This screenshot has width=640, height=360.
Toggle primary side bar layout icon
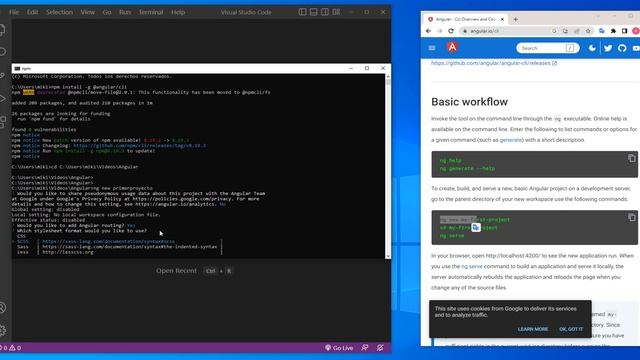(x=302, y=12)
